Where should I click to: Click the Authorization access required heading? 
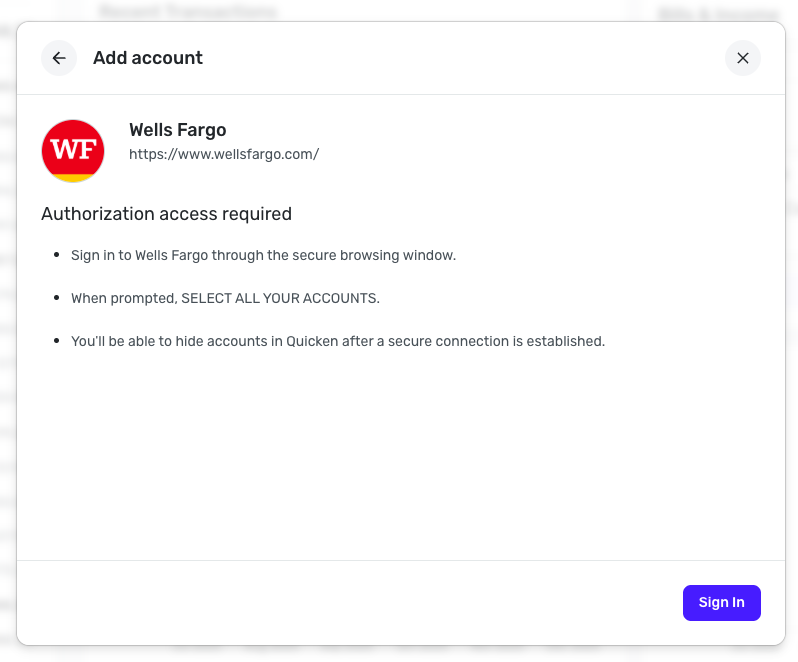tap(166, 213)
